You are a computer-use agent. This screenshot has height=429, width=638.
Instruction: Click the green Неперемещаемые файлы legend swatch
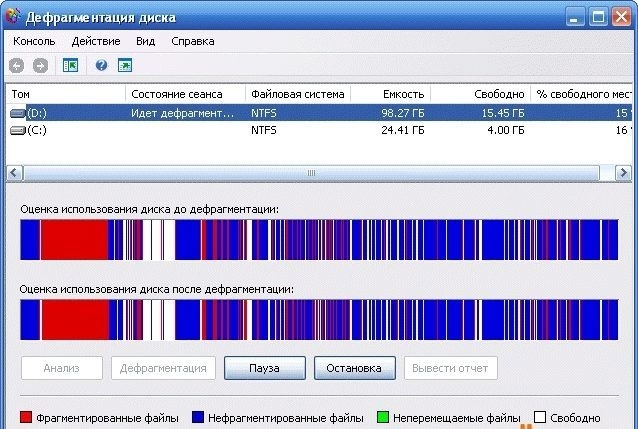coord(383,417)
